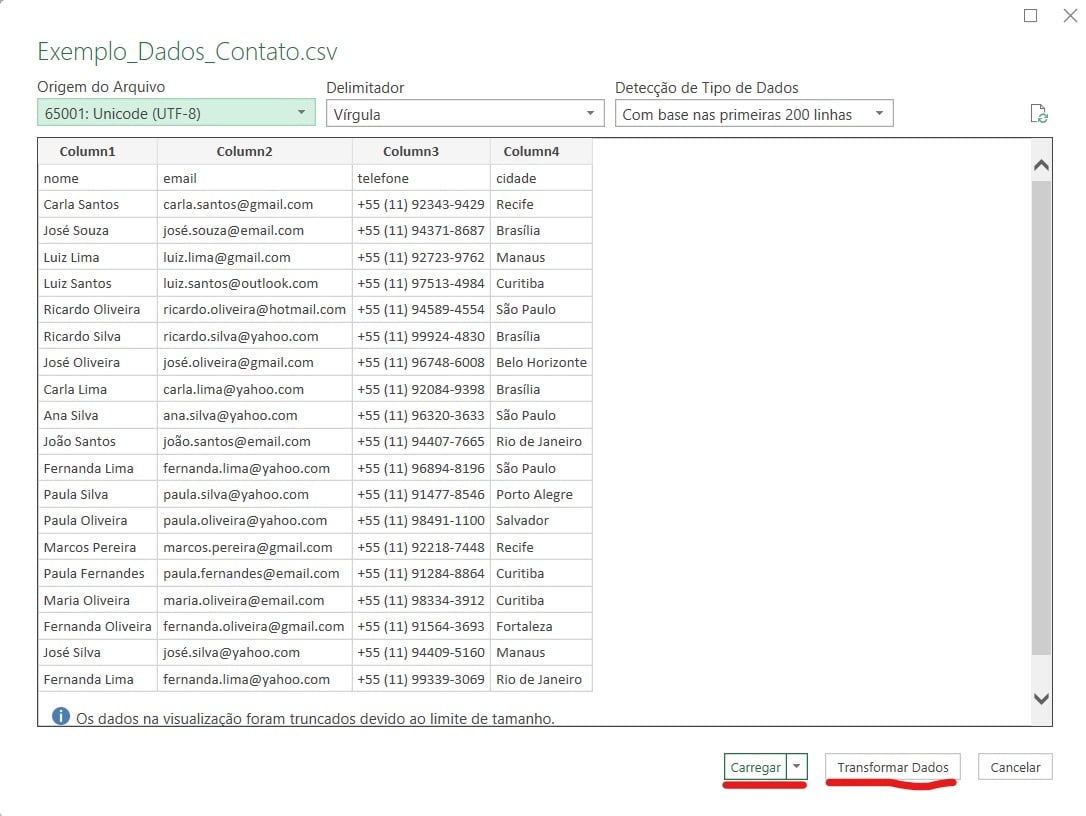Screen dimensions: 1086x816
Task: Click the preview scrollbar up arrow
Action: pyautogui.click(x=1041, y=165)
